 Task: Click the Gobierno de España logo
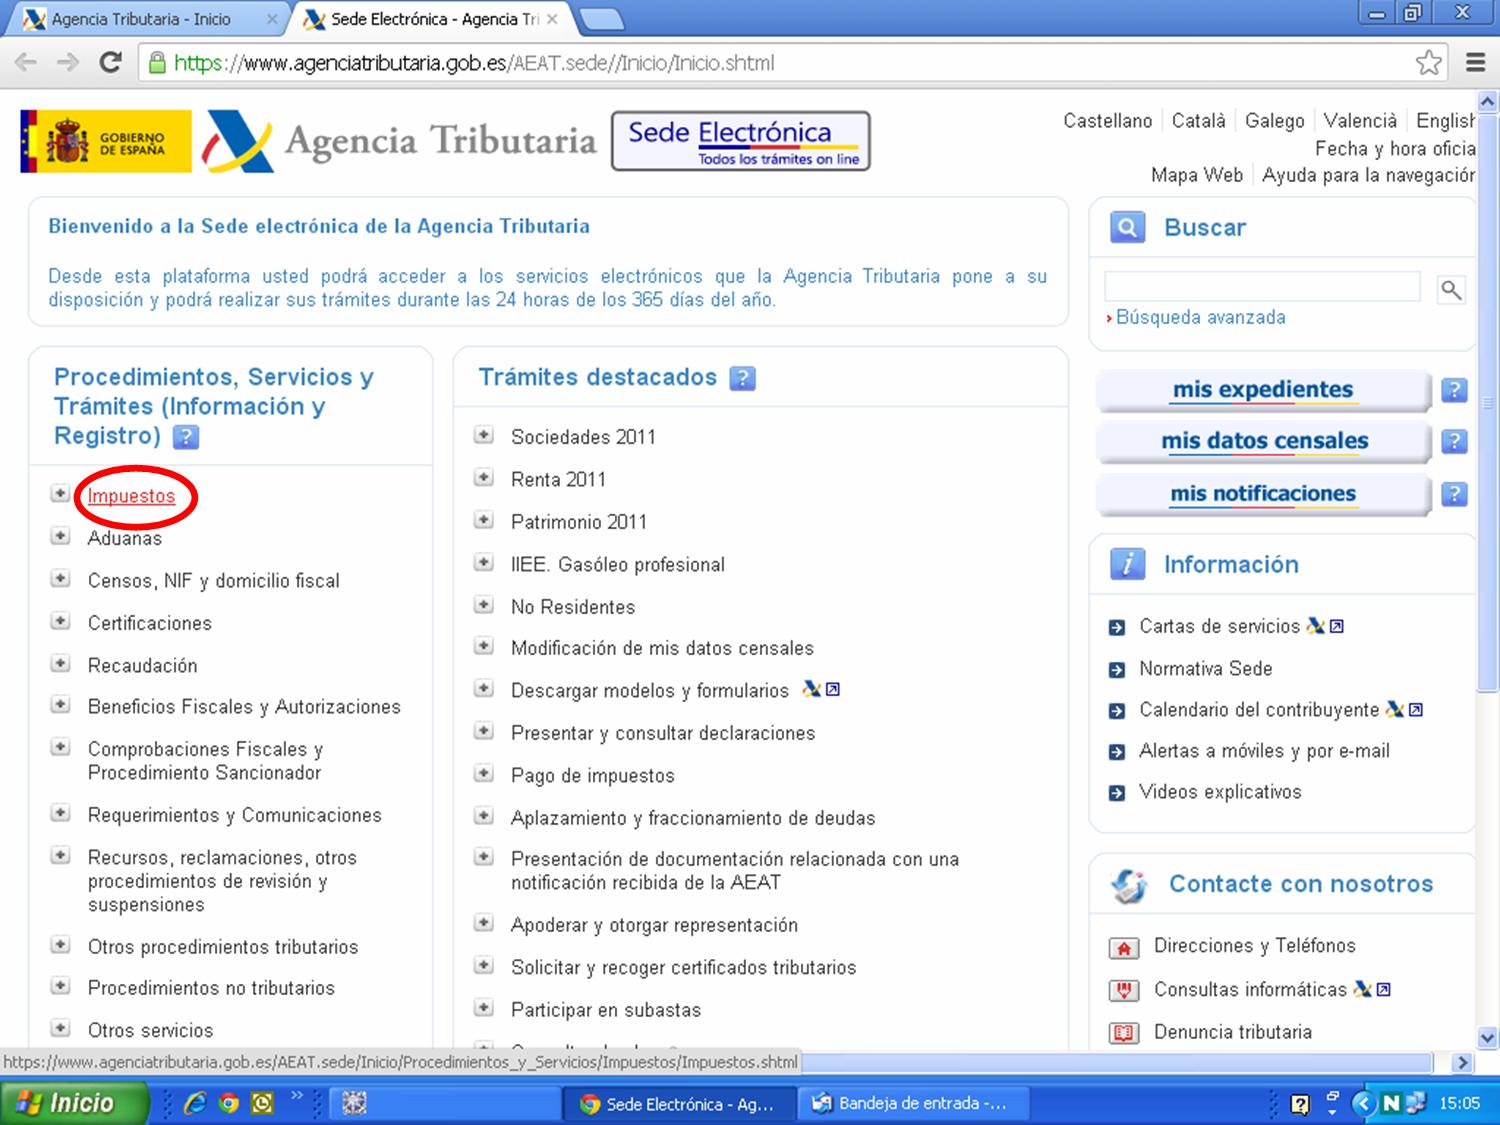106,141
